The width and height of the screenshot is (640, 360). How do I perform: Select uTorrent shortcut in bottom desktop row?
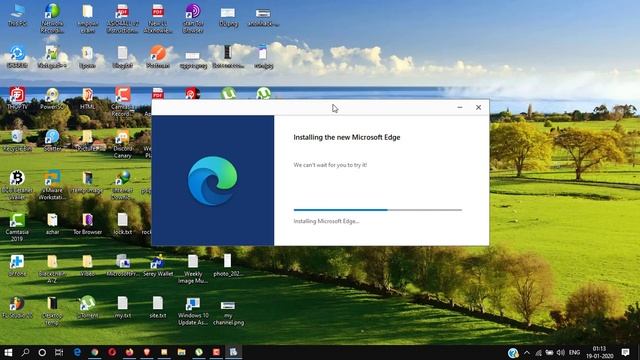click(x=87, y=307)
